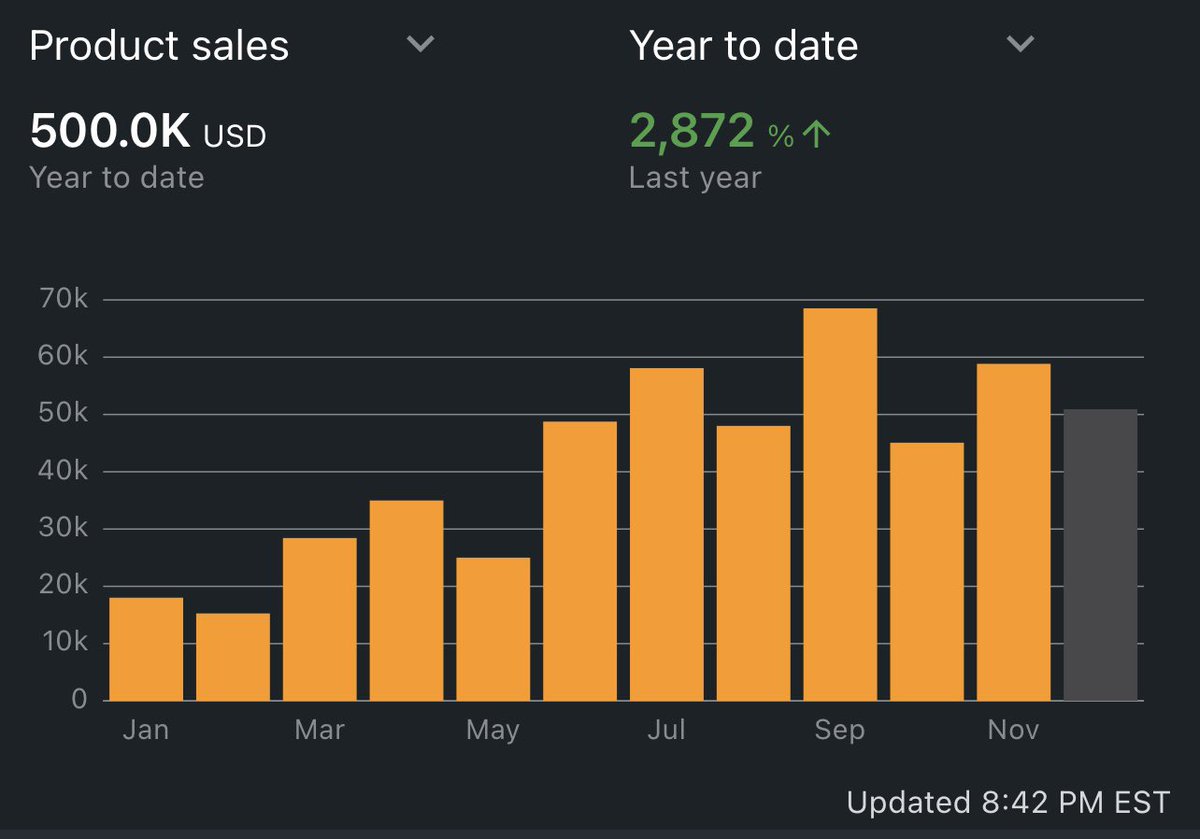Image resolution: width=1200 pixels, height=839 pixels.
Task: Select the Product sales metric label
Action: tap(159, 46)
